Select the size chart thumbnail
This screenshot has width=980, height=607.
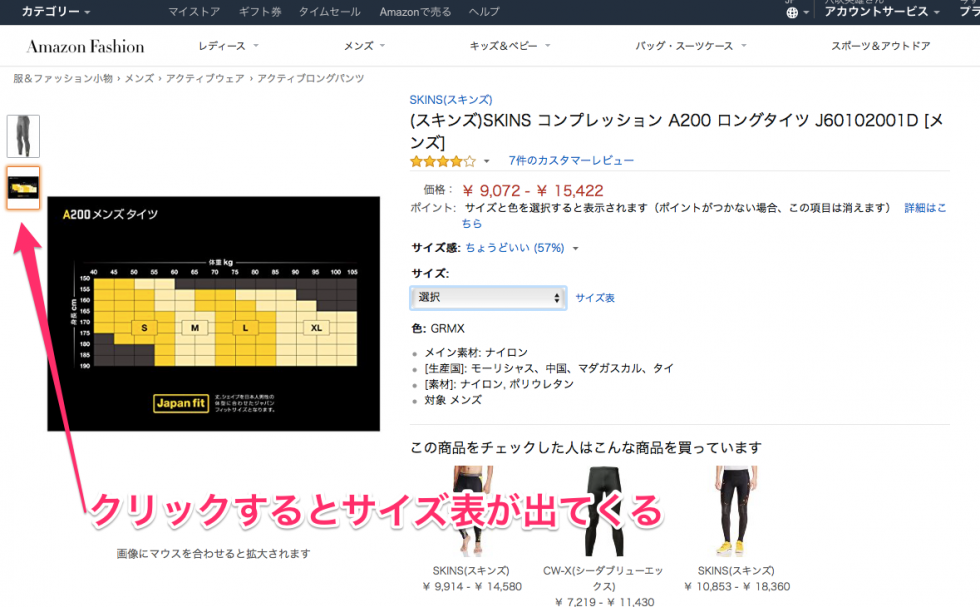(23, 188)
